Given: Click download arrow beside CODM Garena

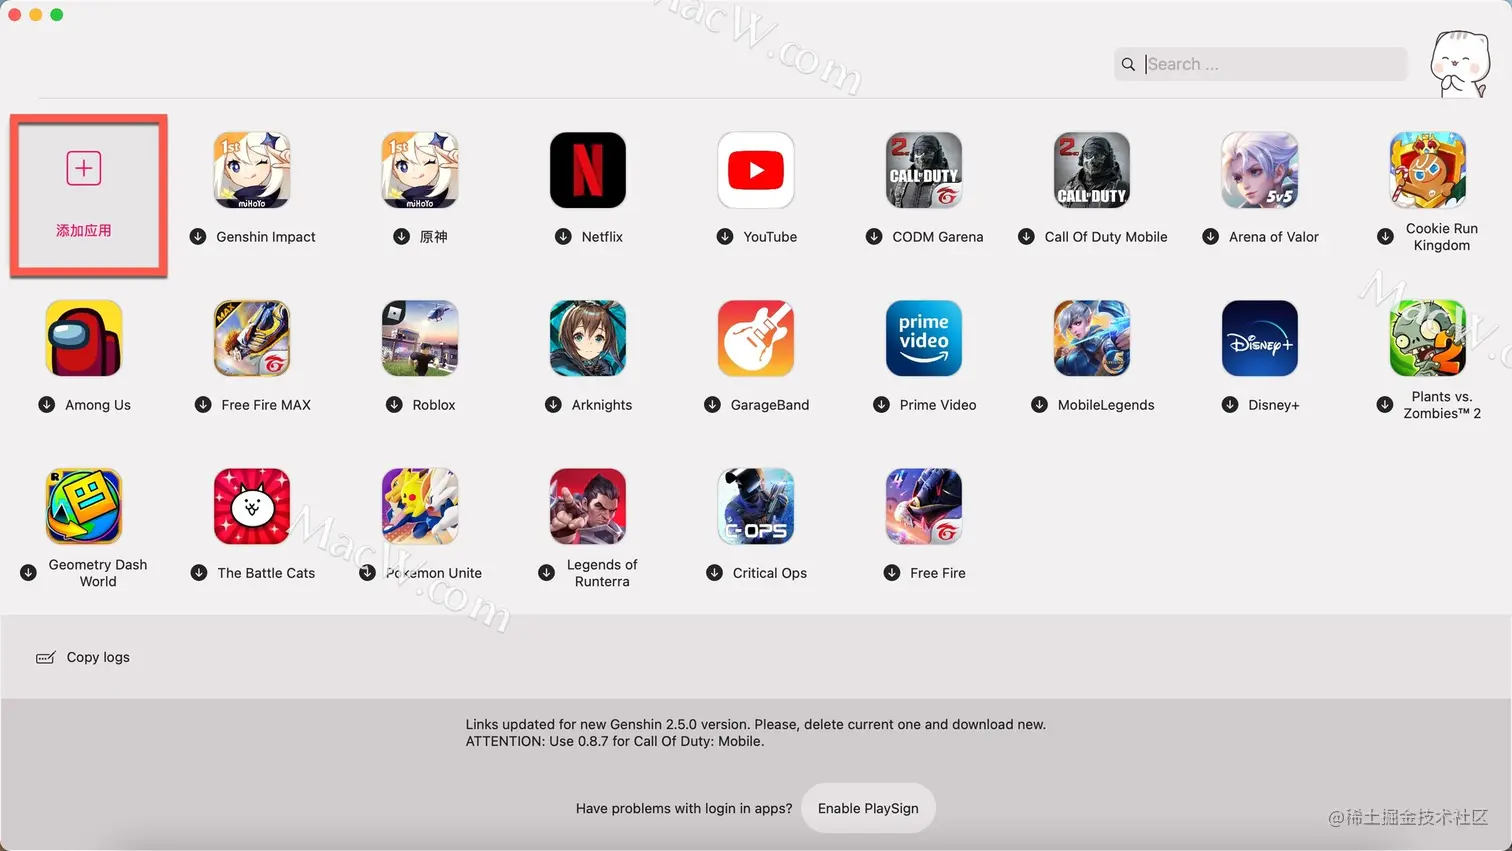Looking at the screenshot, I should click(874, 237).
